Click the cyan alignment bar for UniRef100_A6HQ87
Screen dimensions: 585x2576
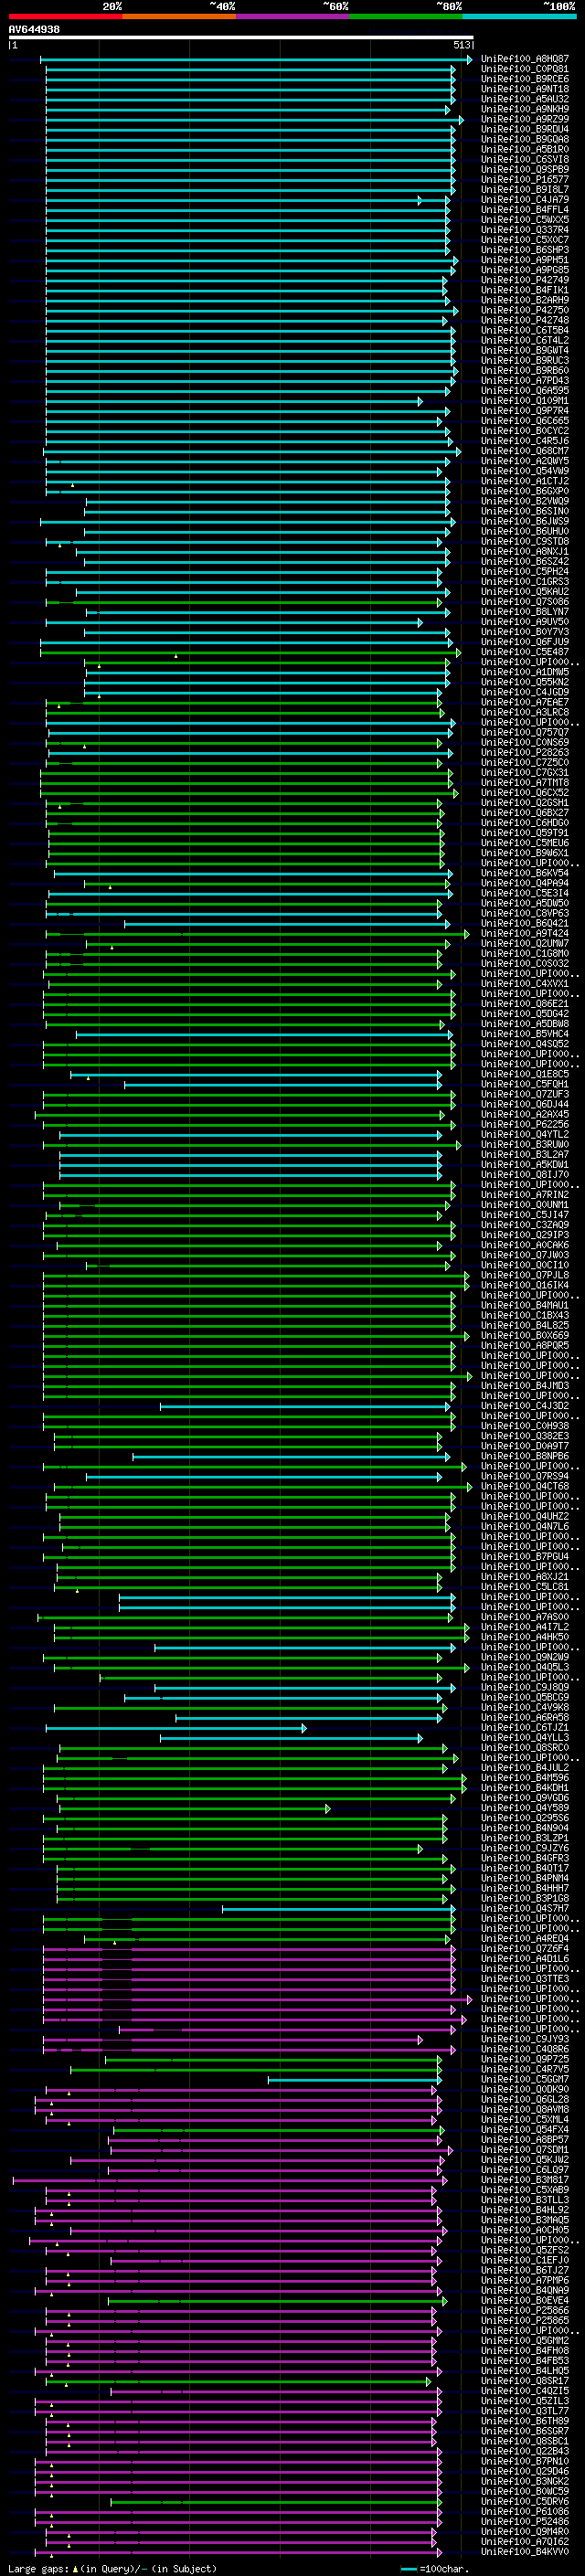[256, 60]
